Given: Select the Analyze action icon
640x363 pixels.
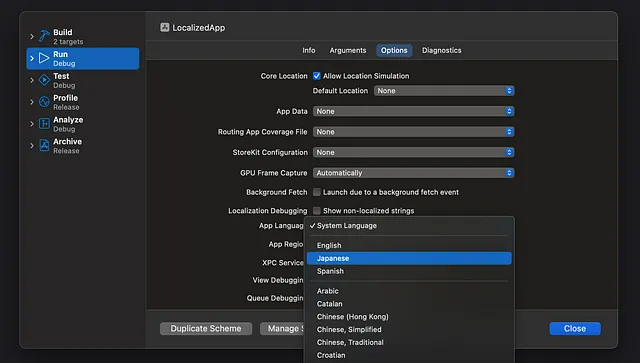Looking at the screenshot, I should click(x=44, y=123).
